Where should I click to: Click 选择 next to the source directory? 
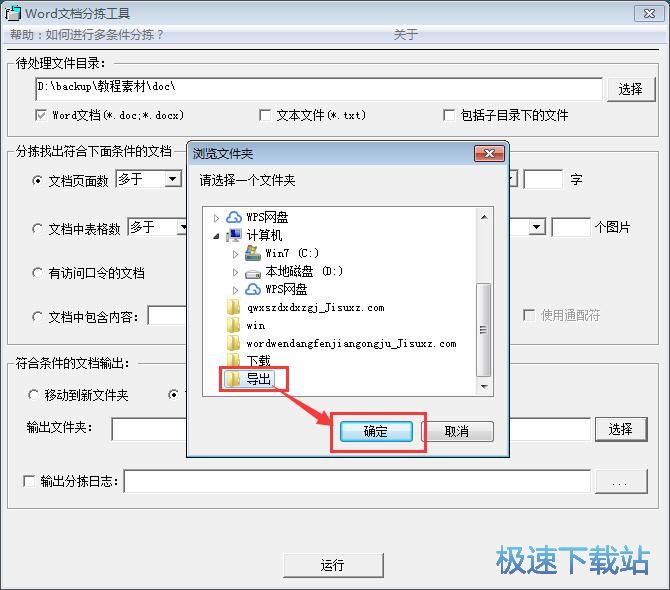click(x=631, y=89)
